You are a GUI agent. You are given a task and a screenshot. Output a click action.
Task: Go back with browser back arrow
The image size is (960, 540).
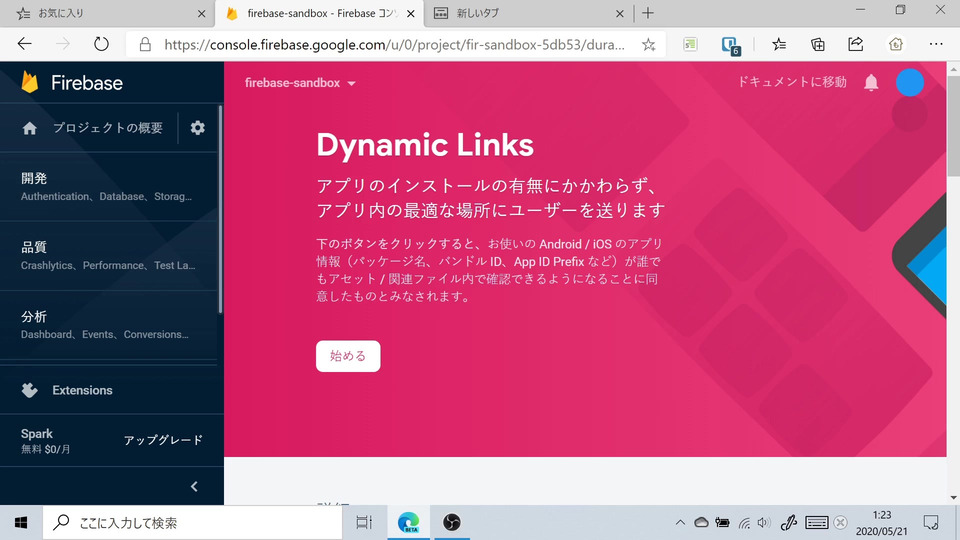(24, 44)
